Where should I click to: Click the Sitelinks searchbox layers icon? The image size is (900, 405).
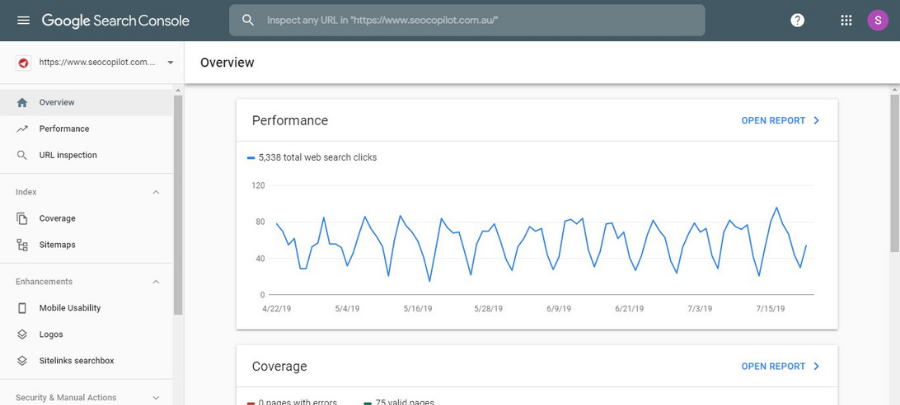(x=22, y=361)
